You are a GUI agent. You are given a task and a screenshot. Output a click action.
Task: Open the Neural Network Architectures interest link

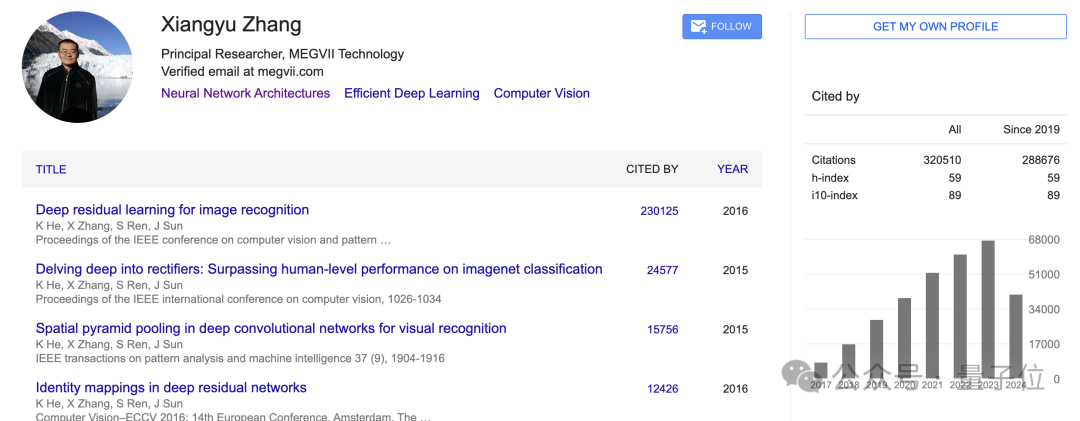pyautogui.click(x=245, y=93)
